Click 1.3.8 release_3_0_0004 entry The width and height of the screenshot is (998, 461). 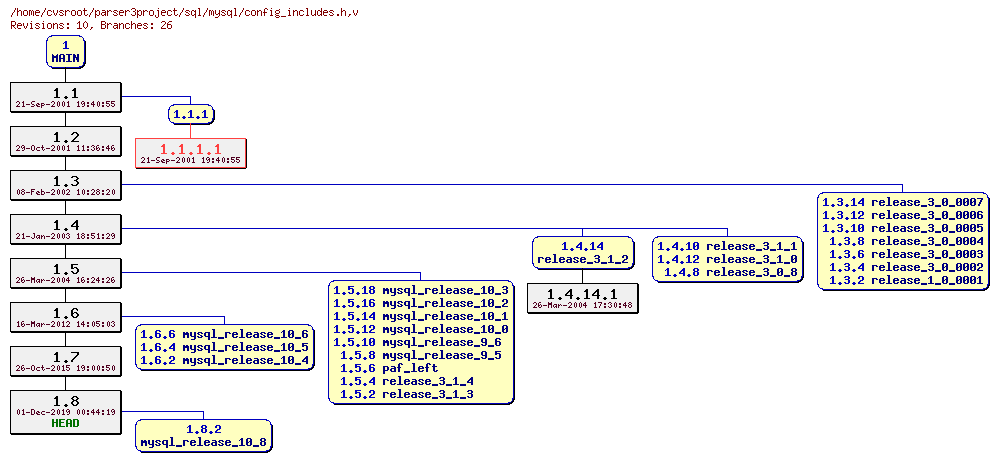pos(906,241)
